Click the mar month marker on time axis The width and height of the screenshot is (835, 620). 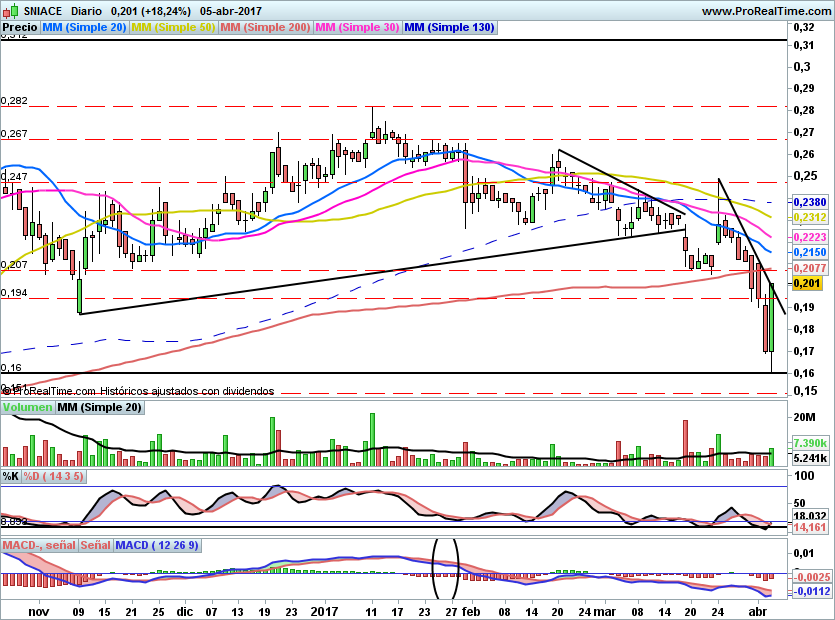pos(605,611)
